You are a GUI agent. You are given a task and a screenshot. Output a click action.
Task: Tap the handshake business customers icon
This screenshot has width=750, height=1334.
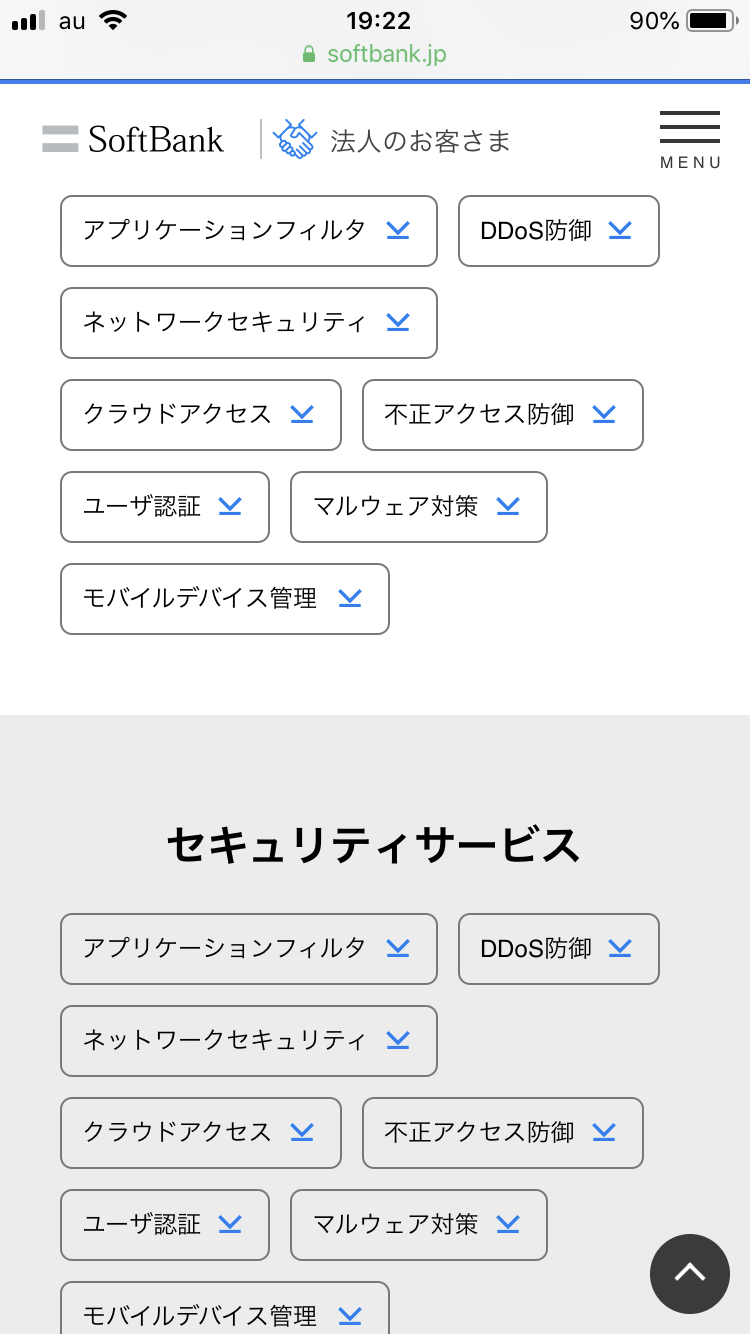pos(294,139)
